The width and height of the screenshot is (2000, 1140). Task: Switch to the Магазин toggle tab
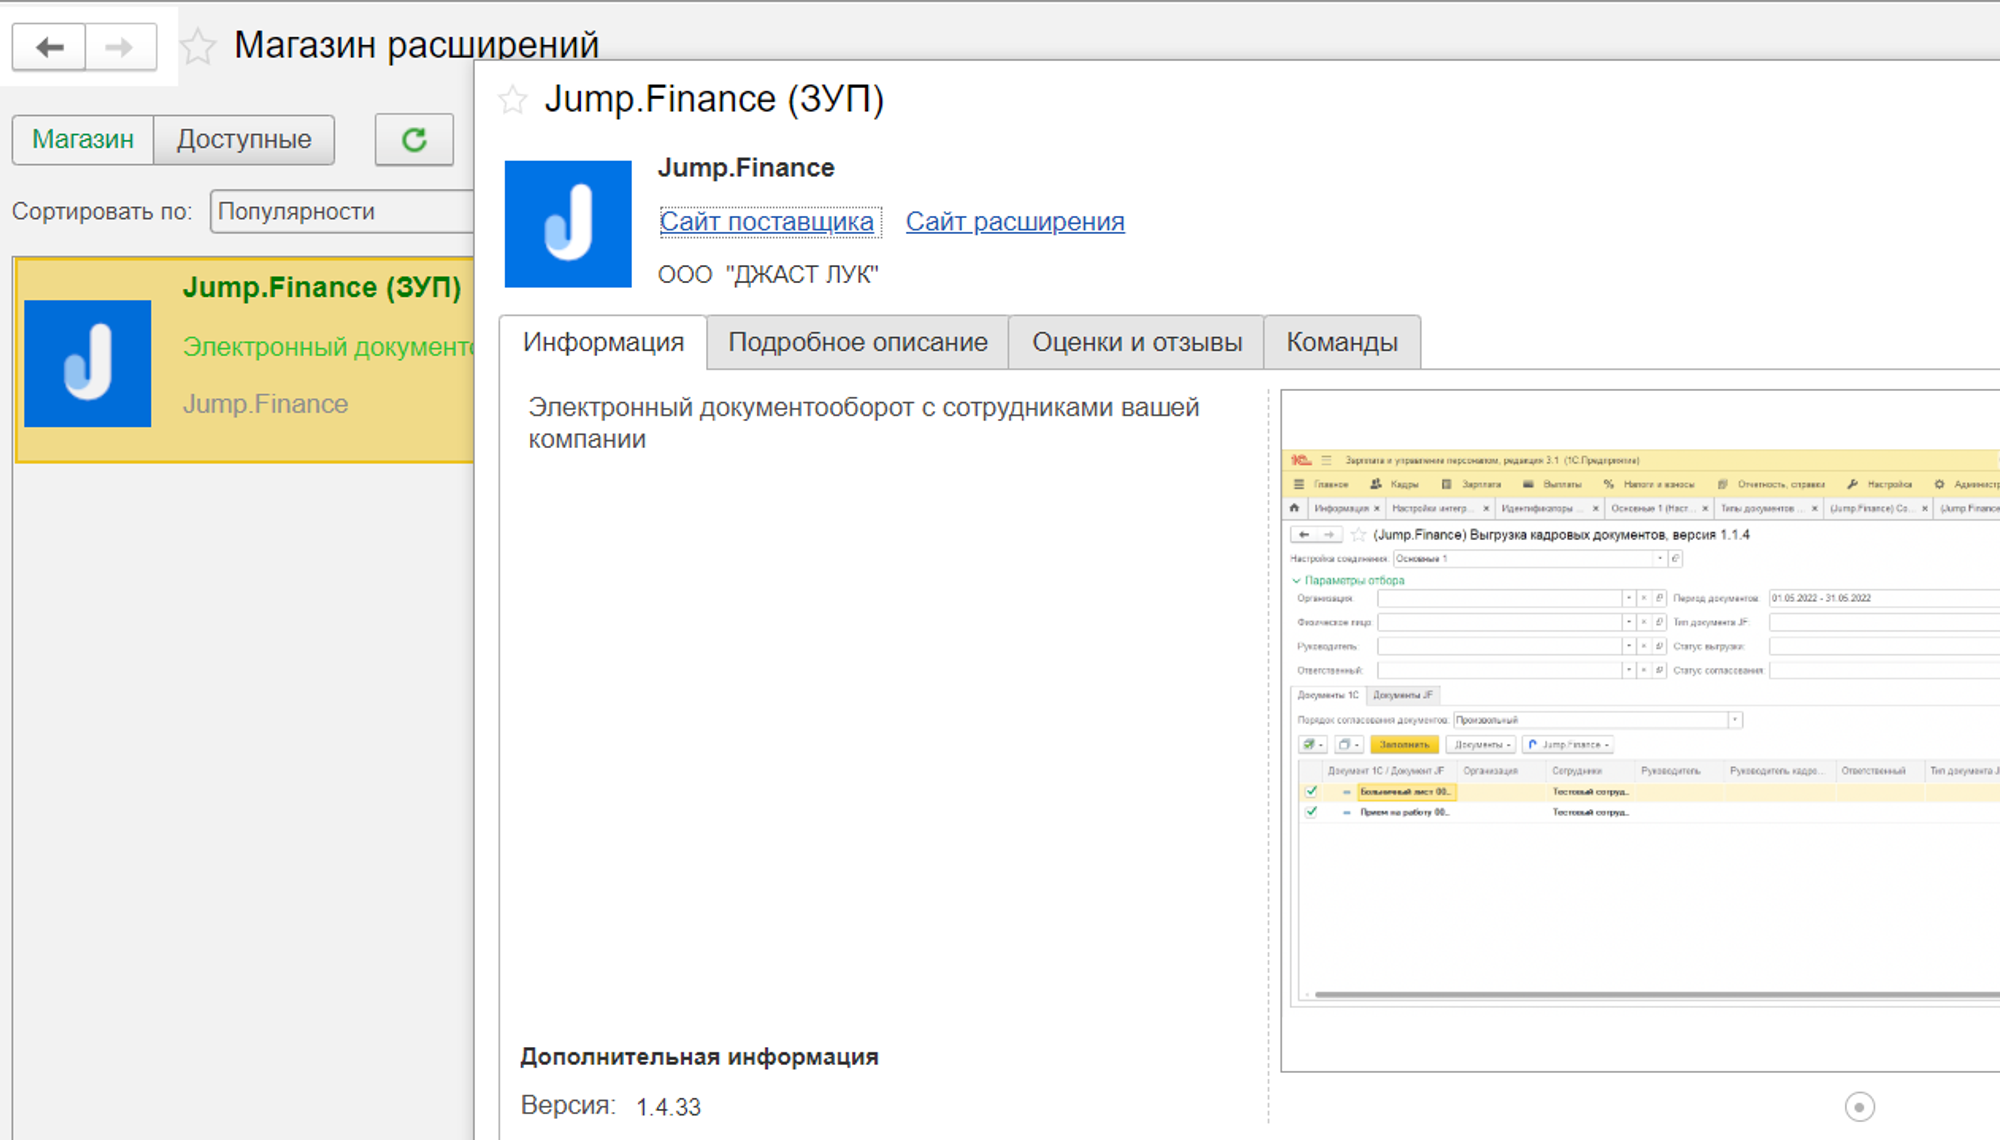83,139
